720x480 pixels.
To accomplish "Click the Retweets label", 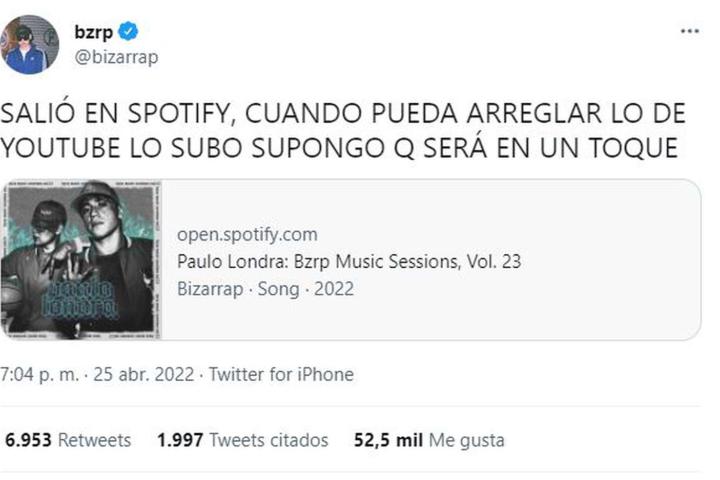I will tap(95, 440).
